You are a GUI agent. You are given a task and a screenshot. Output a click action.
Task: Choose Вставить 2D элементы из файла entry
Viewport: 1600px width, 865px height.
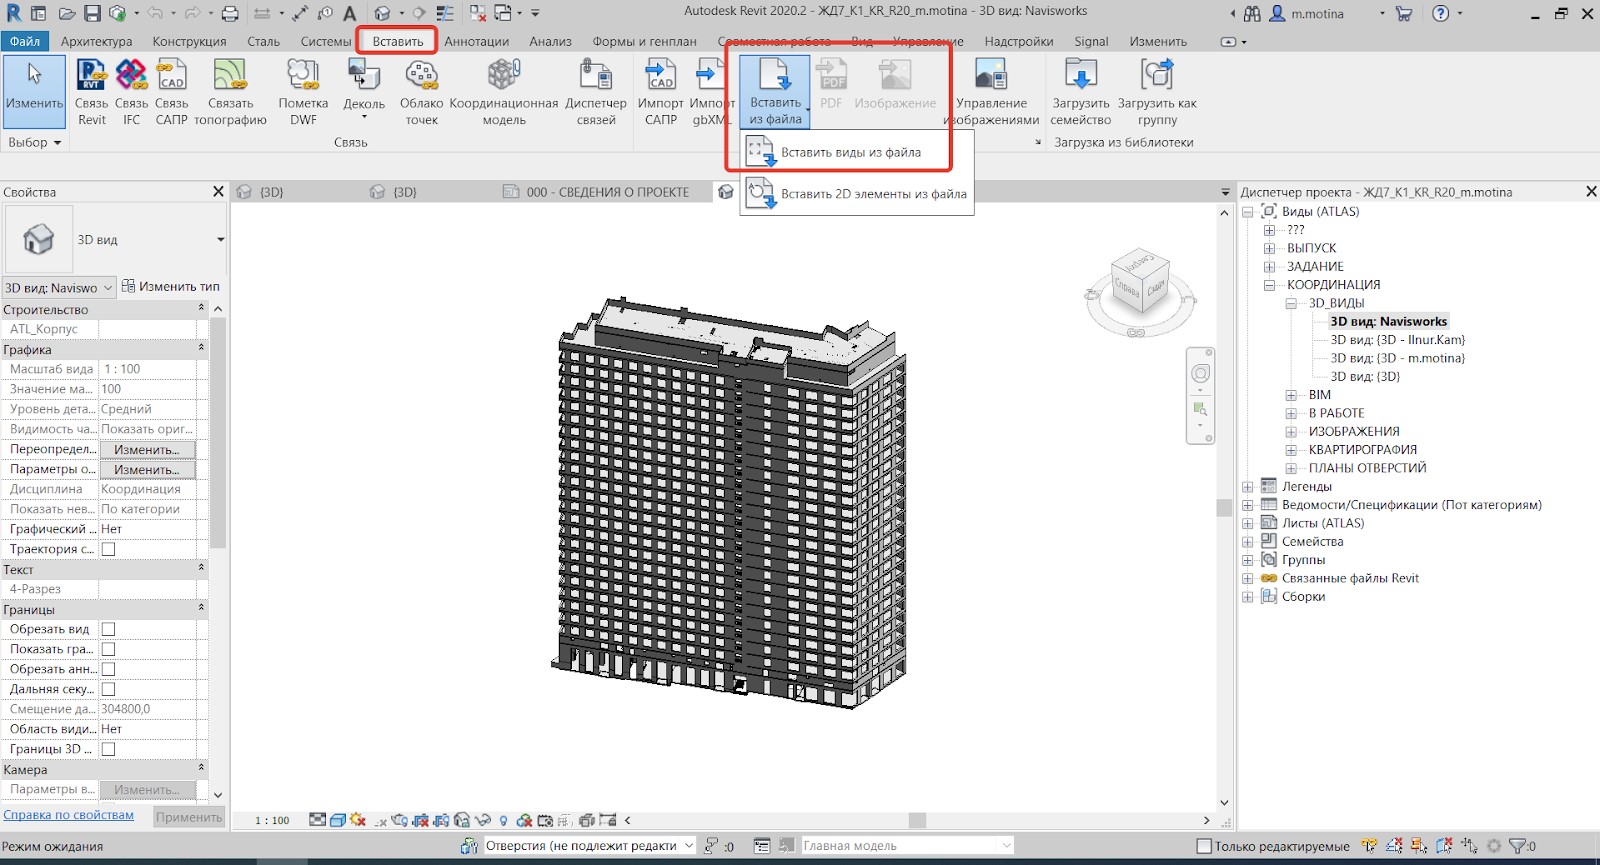pos(857,194)
